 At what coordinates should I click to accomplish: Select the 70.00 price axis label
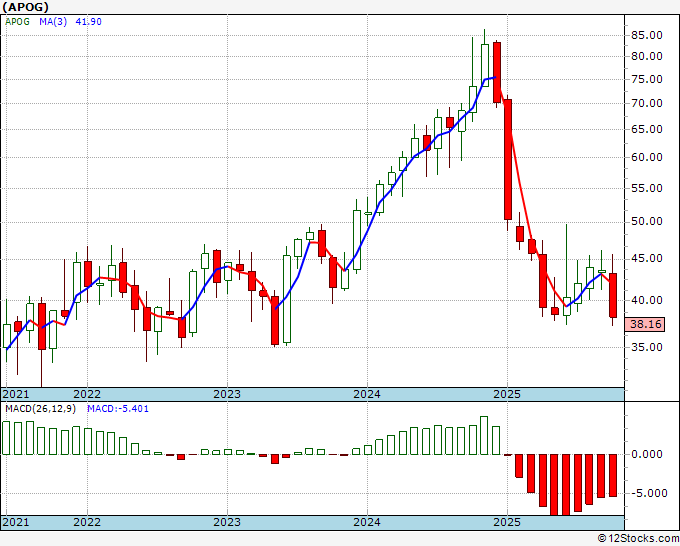[647, 103]
